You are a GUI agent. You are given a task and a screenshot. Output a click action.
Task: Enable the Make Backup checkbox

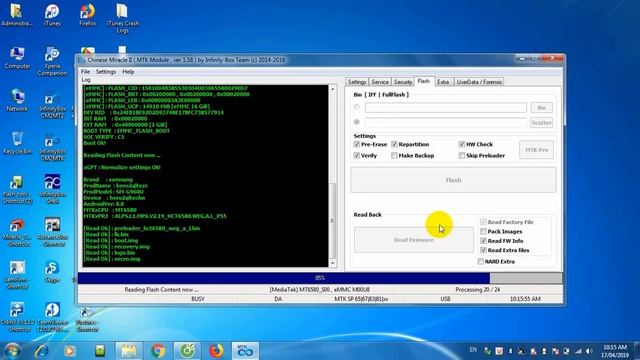394,156
